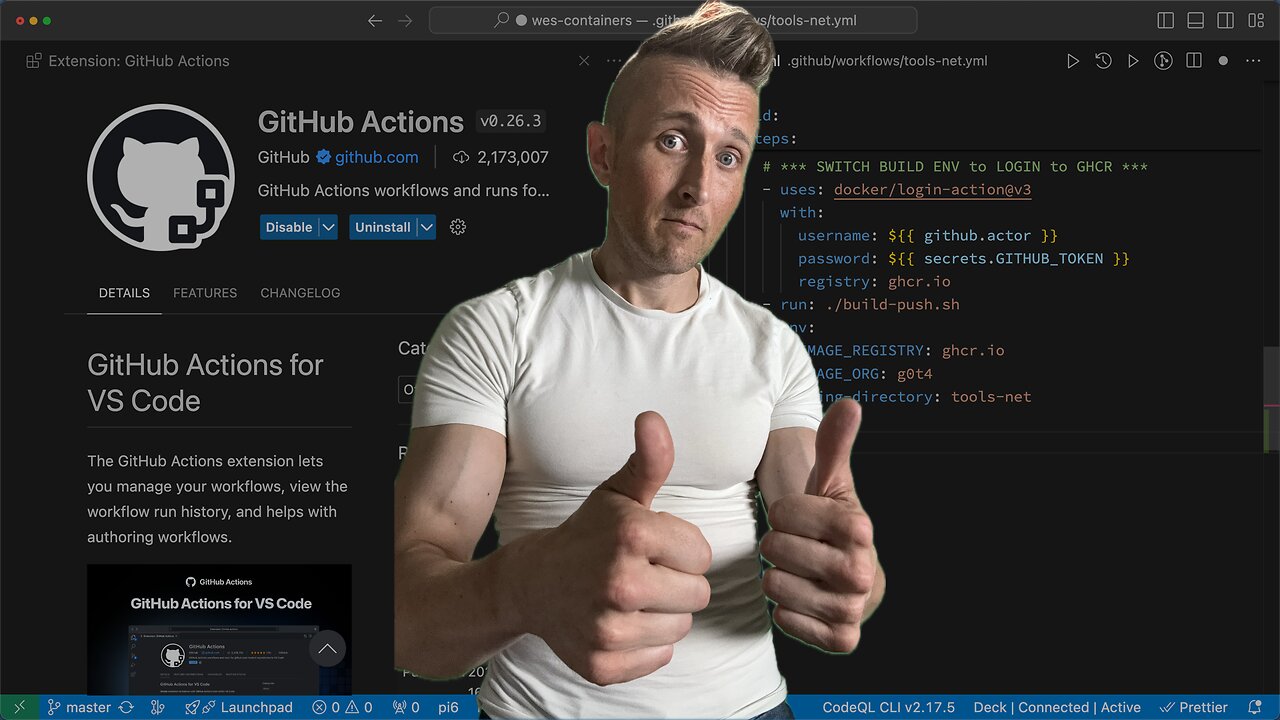The image size is (1280, 720).
Task: Open the CHANGELOG tab
Action: tap(300, 293)
